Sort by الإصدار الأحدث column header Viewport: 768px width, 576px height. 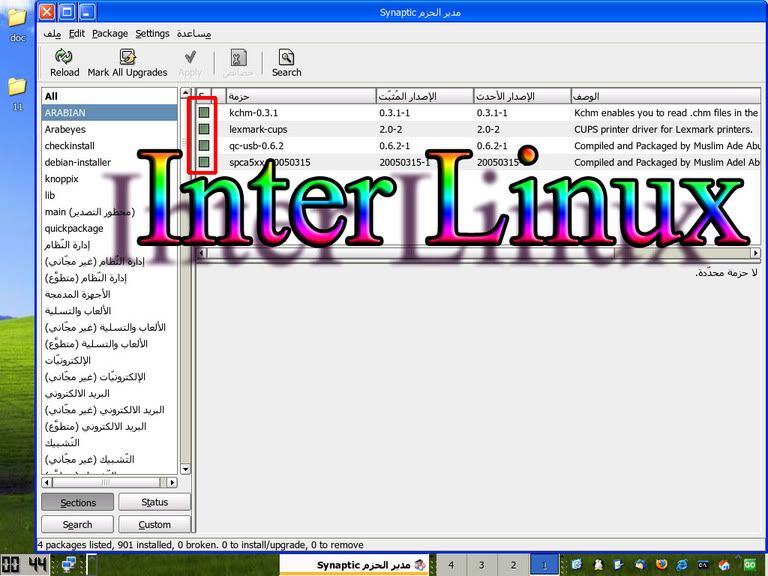click(x=522, y=96)
